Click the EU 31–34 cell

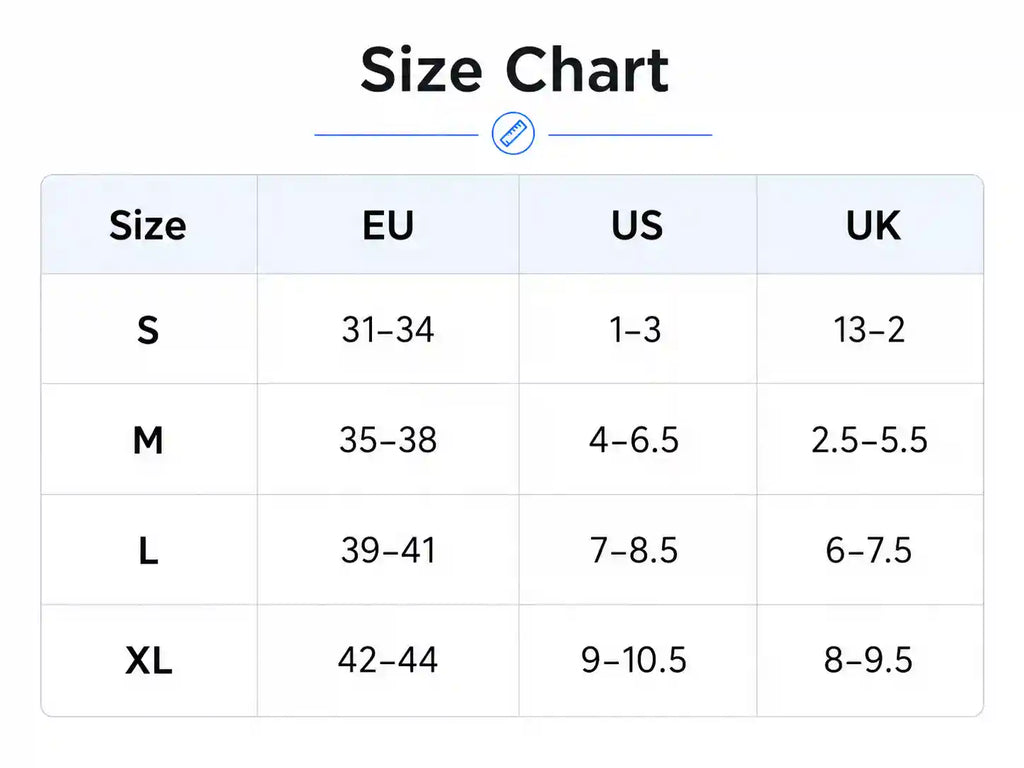(x=388, y=329)
